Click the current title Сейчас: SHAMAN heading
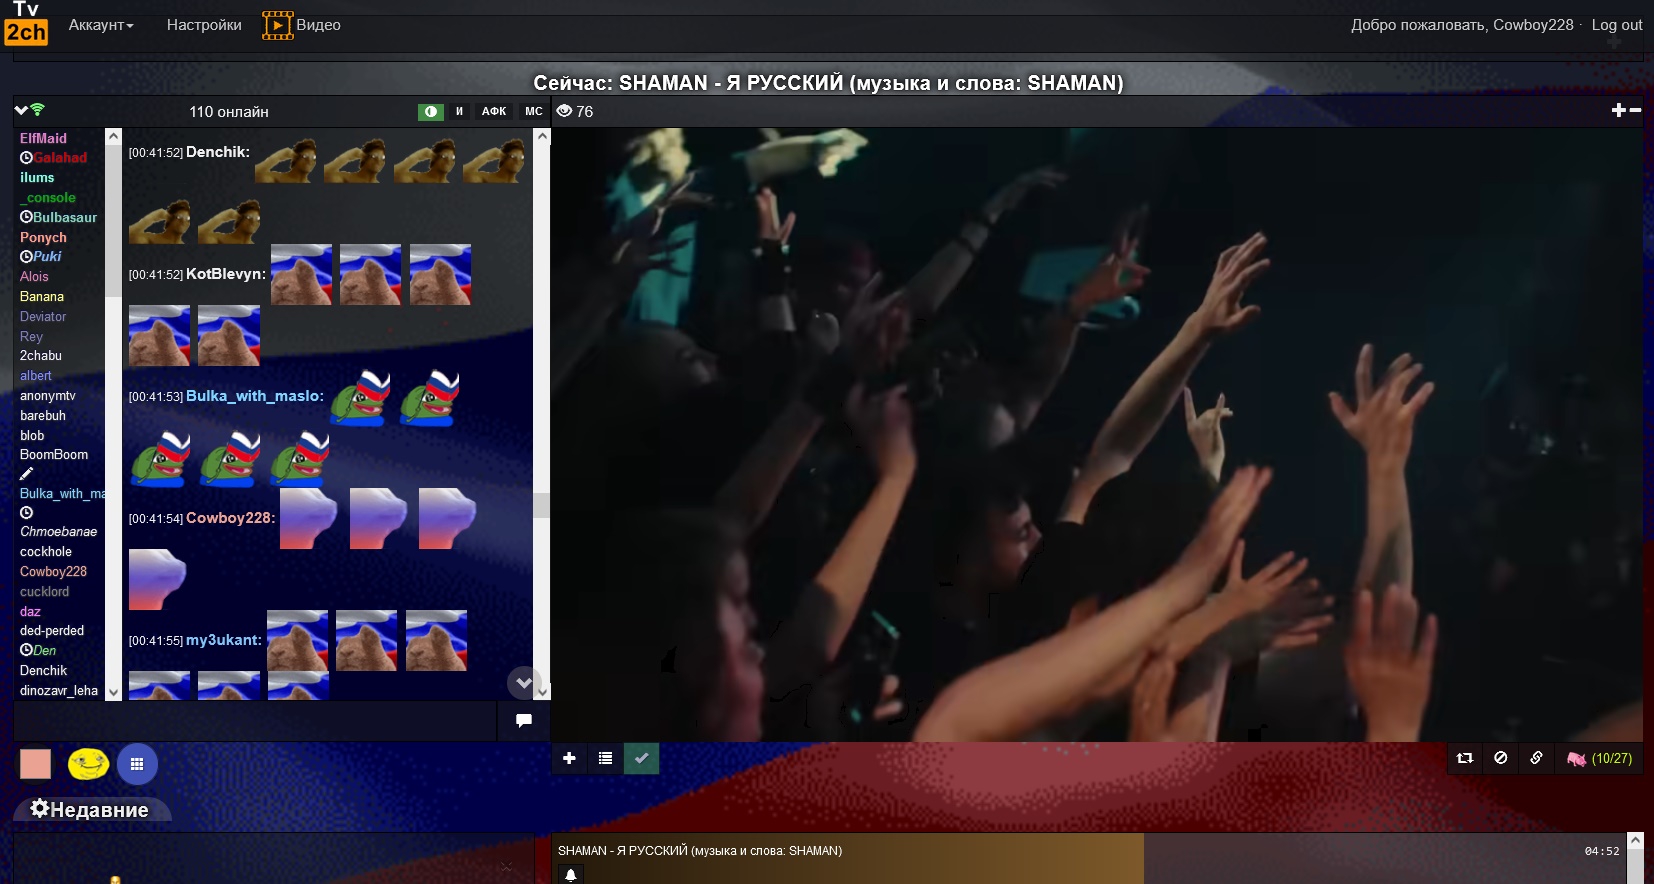This screenshot has height=884, width=1654. click(x=828, y=83)
